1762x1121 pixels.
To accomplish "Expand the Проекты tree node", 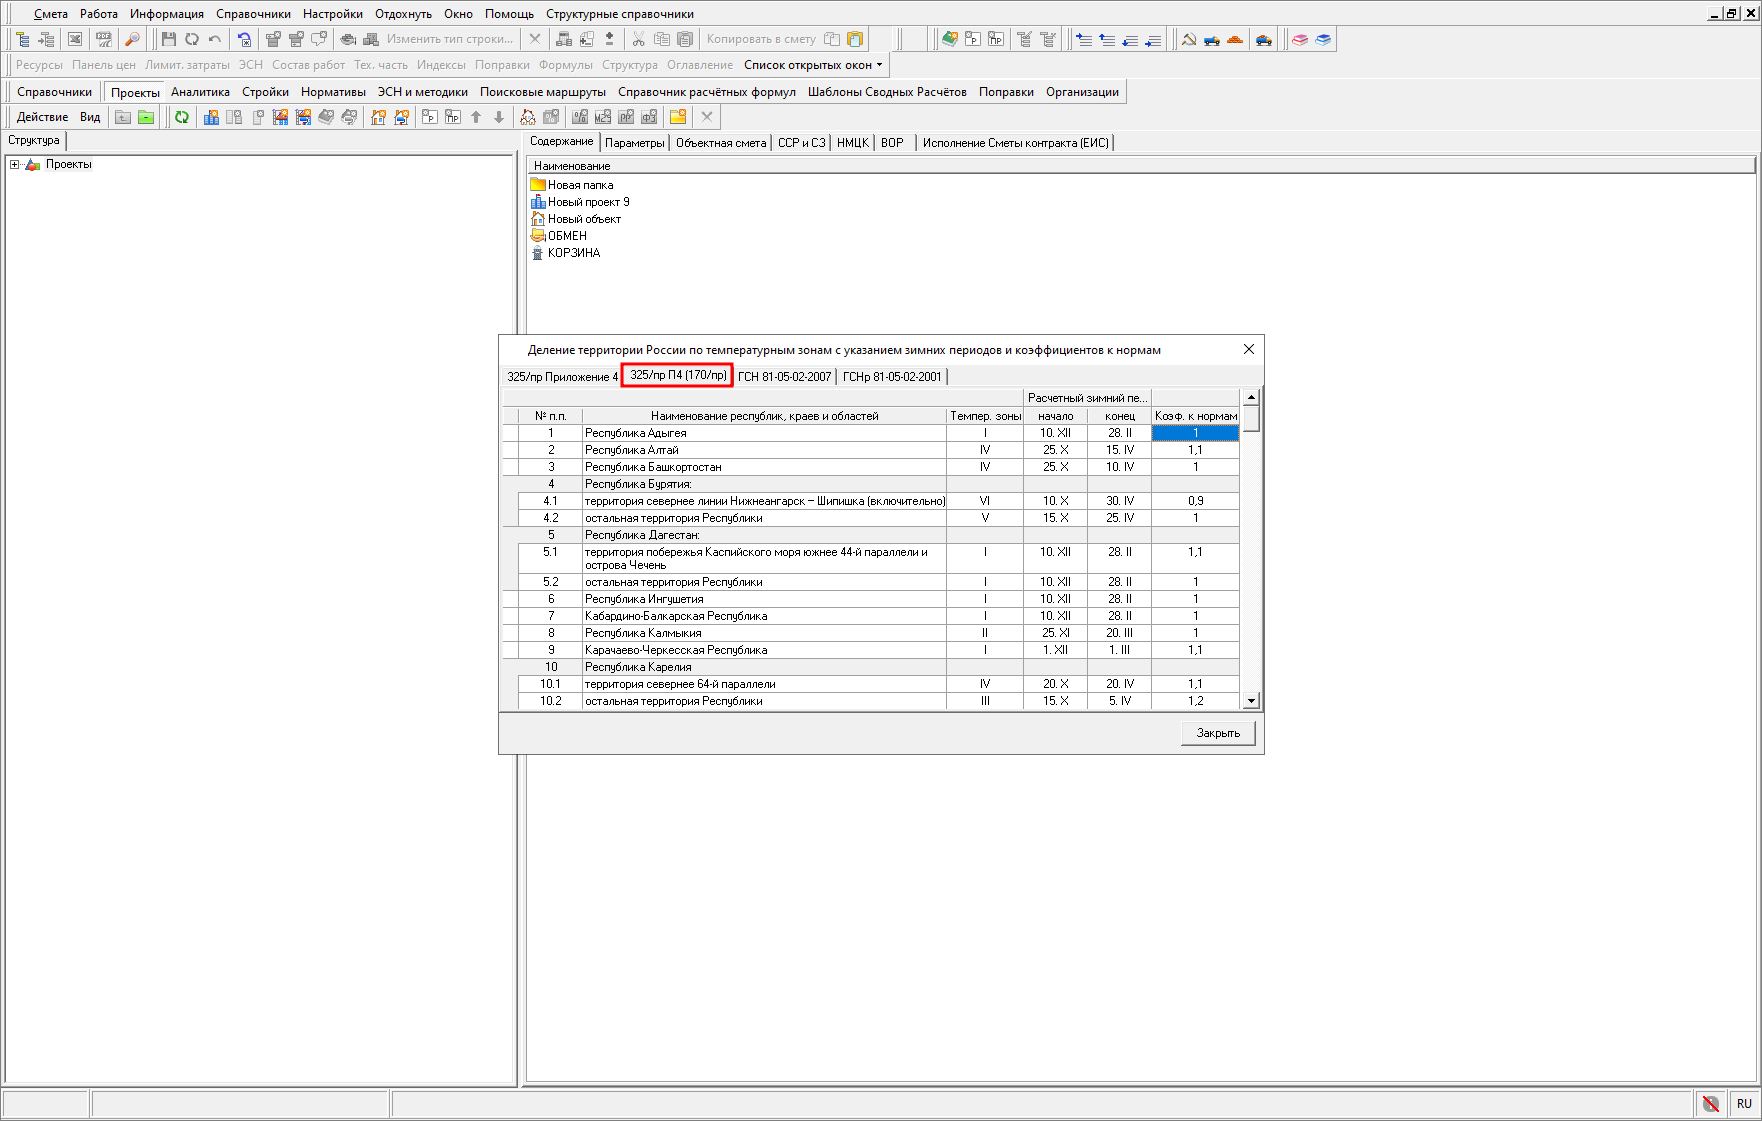I will pos(14,165).
